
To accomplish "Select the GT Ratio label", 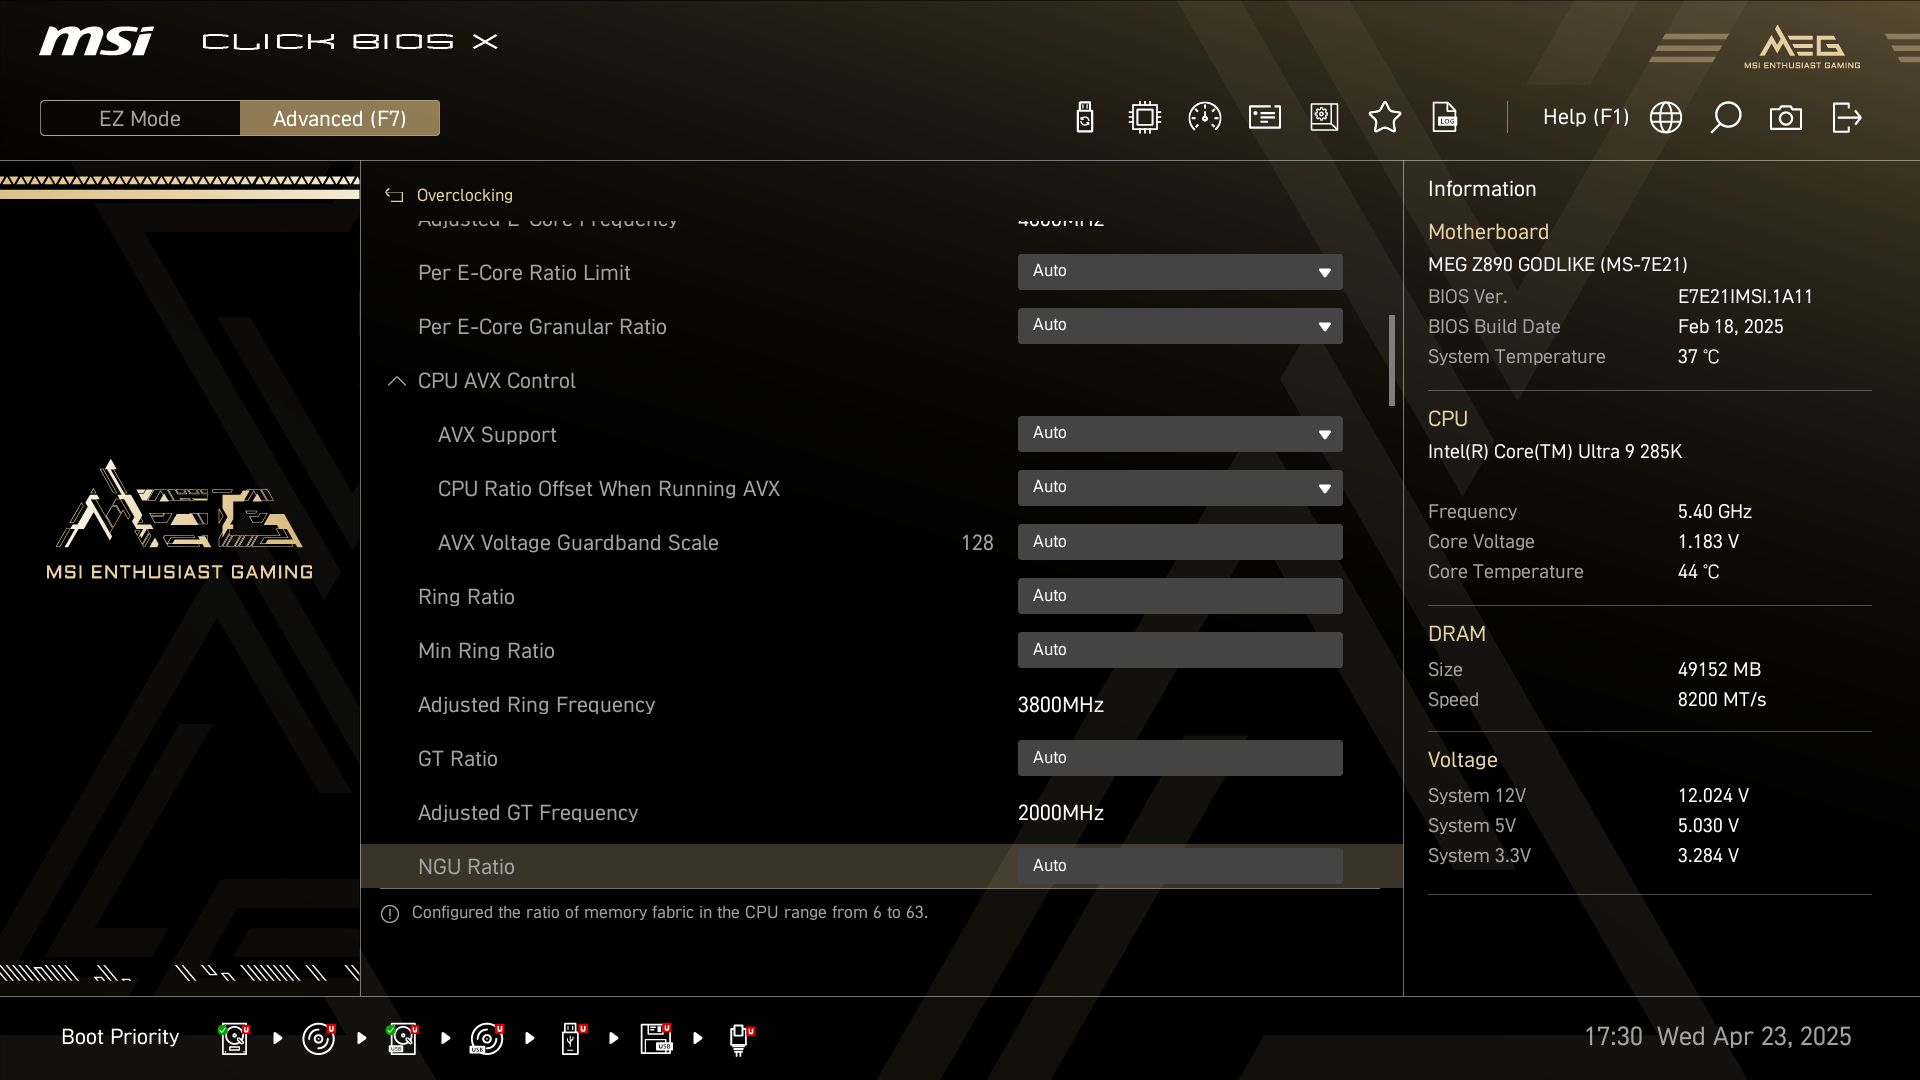I will pyautogui.click(x=457, y=759).
